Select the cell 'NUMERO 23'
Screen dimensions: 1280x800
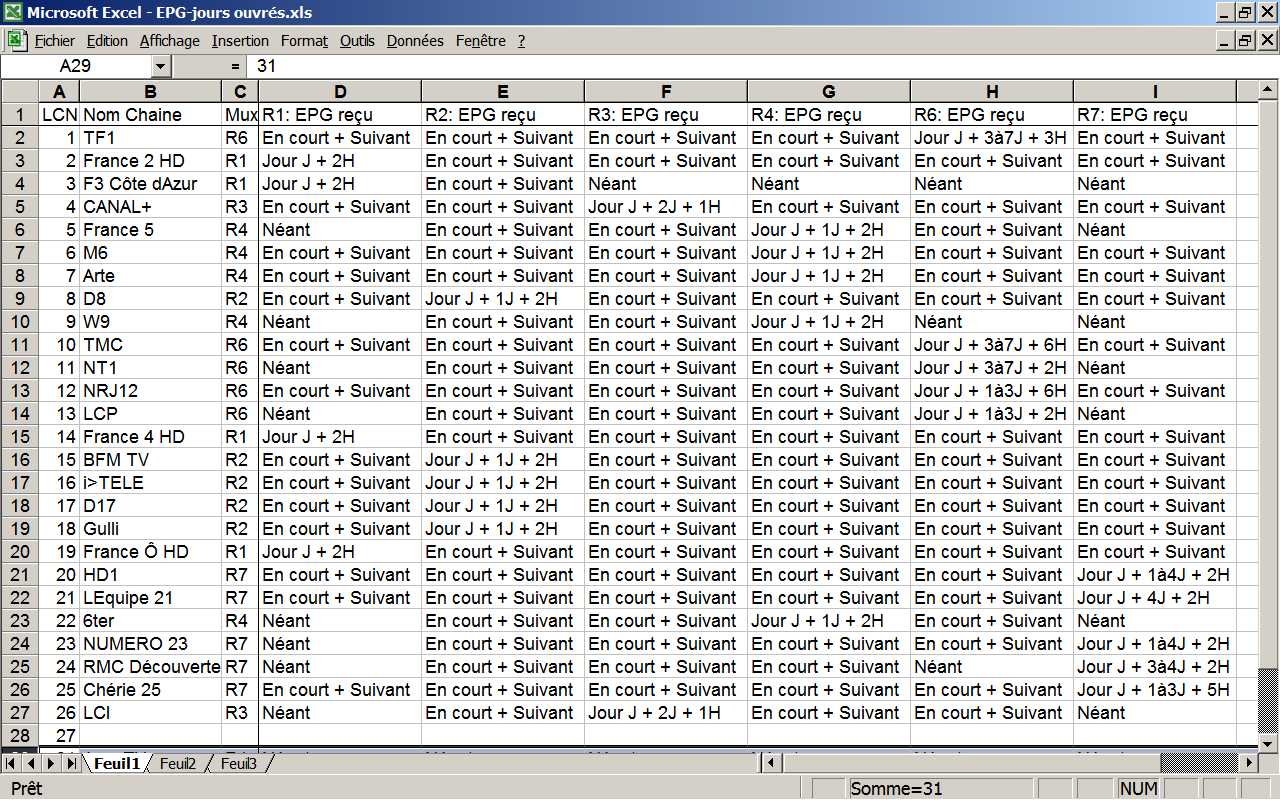point(151,644)
